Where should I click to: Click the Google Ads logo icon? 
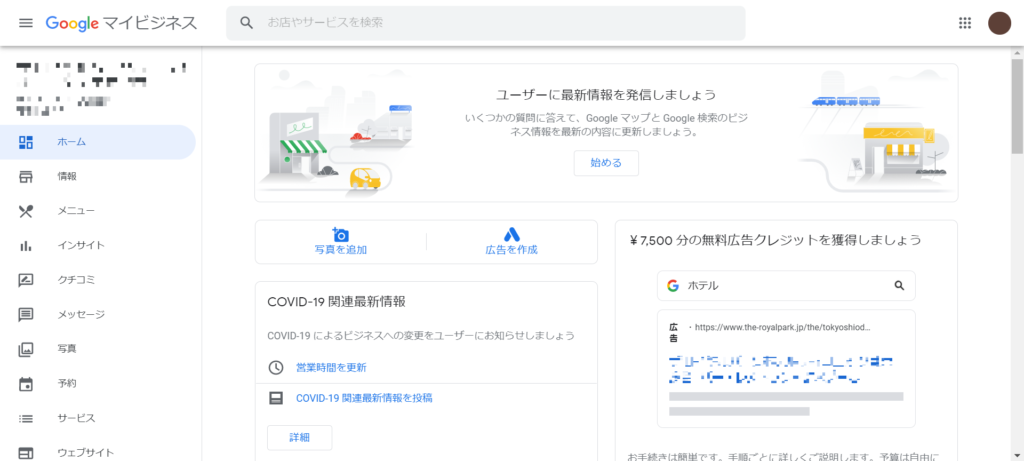pyautogui.click(x=511, y=234)
